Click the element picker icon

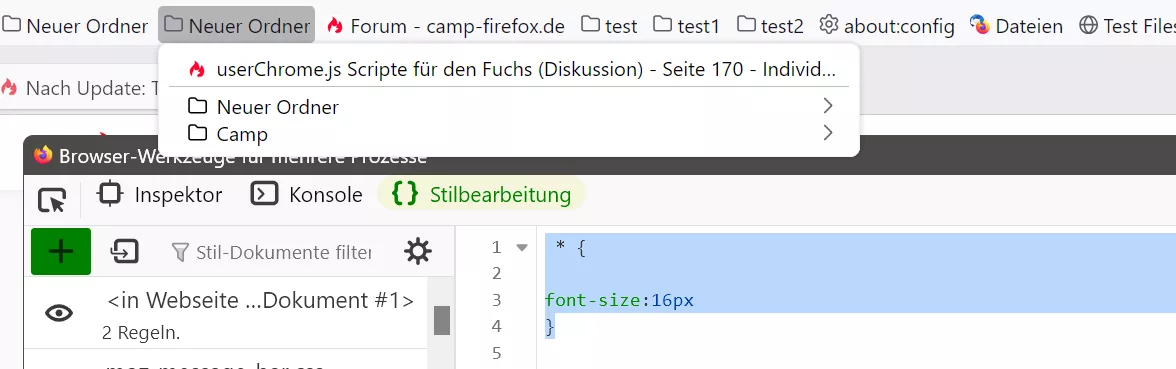tap(52, 200)
